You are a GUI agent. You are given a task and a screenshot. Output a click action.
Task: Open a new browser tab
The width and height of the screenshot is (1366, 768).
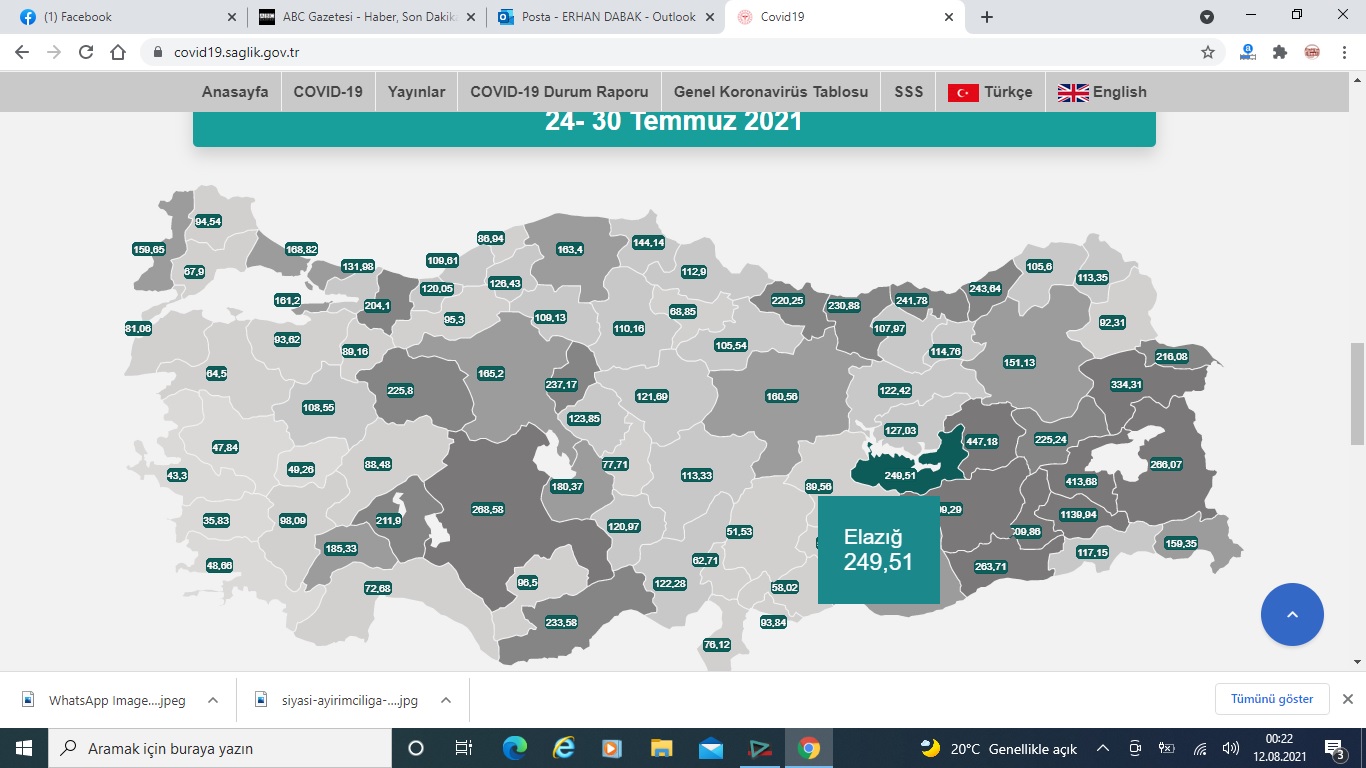click(987, 17)
